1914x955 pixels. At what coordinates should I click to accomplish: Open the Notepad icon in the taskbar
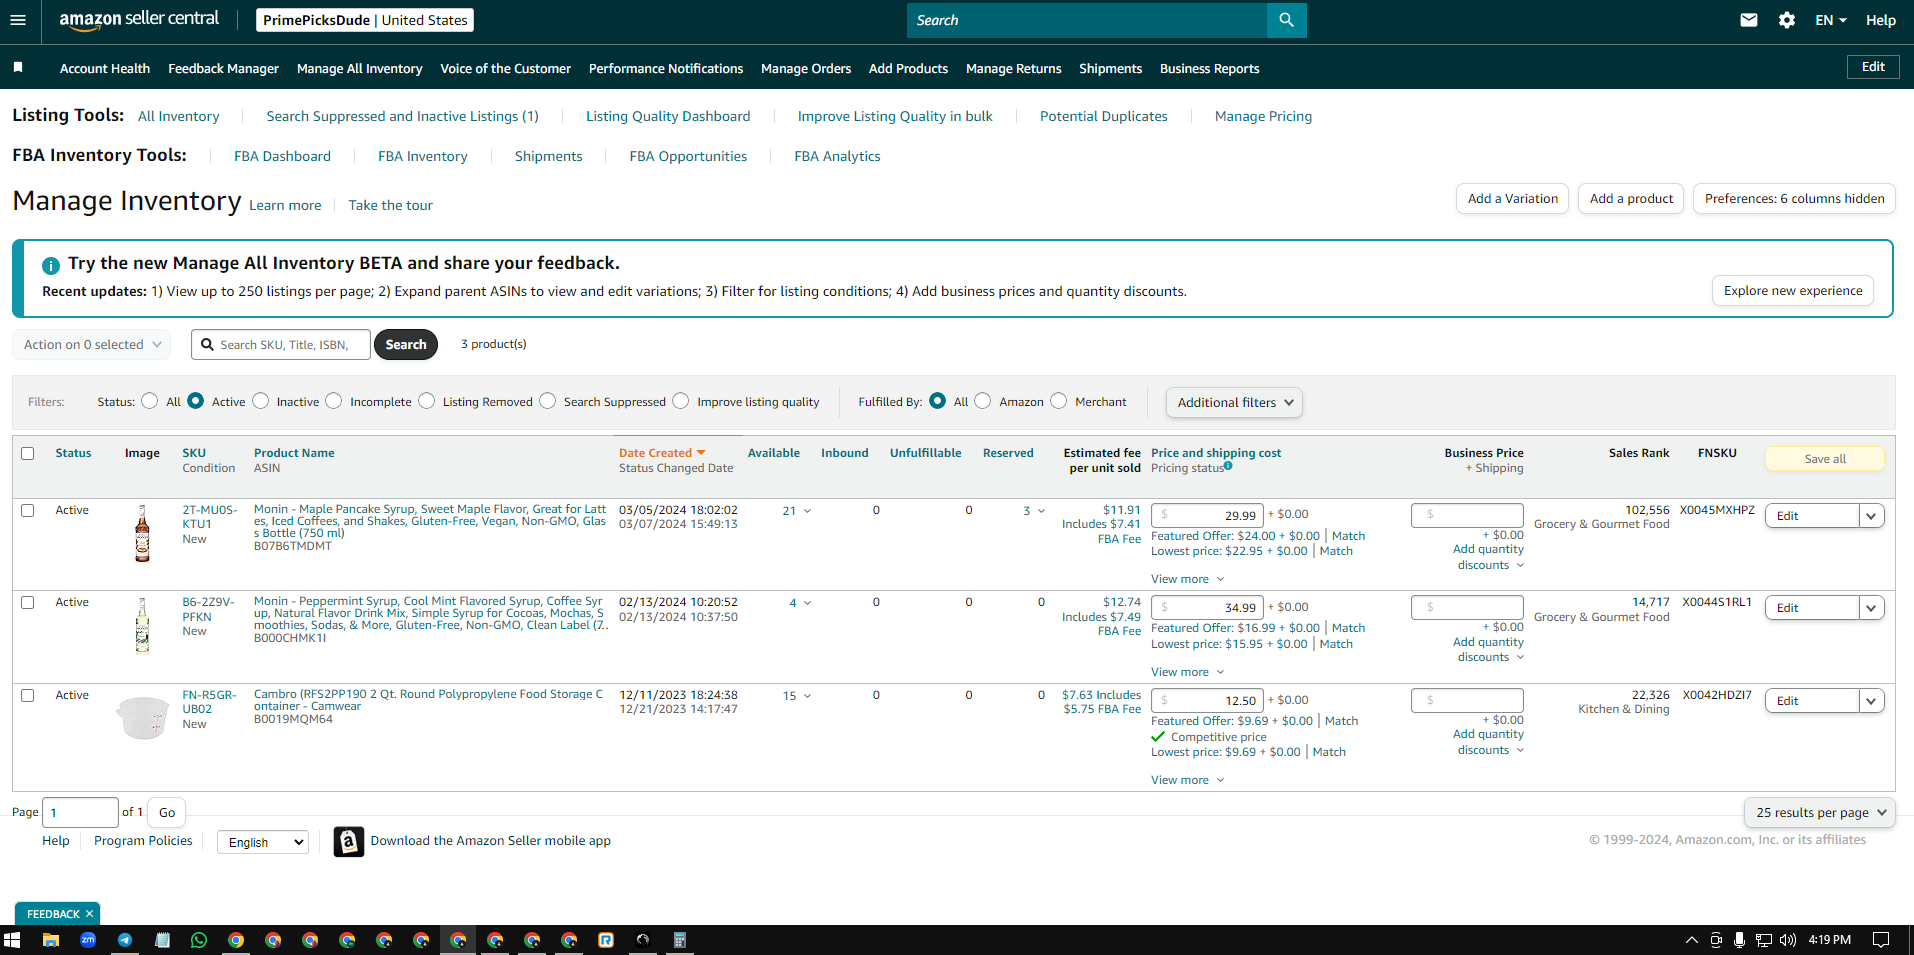click(x=162, y=940)
